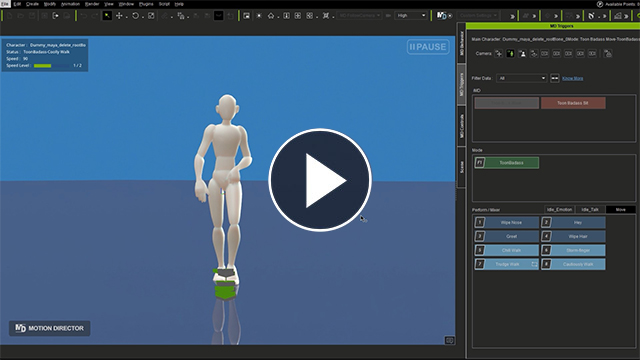
Task: Activate the Rotate tool
Action: point(135,16)
